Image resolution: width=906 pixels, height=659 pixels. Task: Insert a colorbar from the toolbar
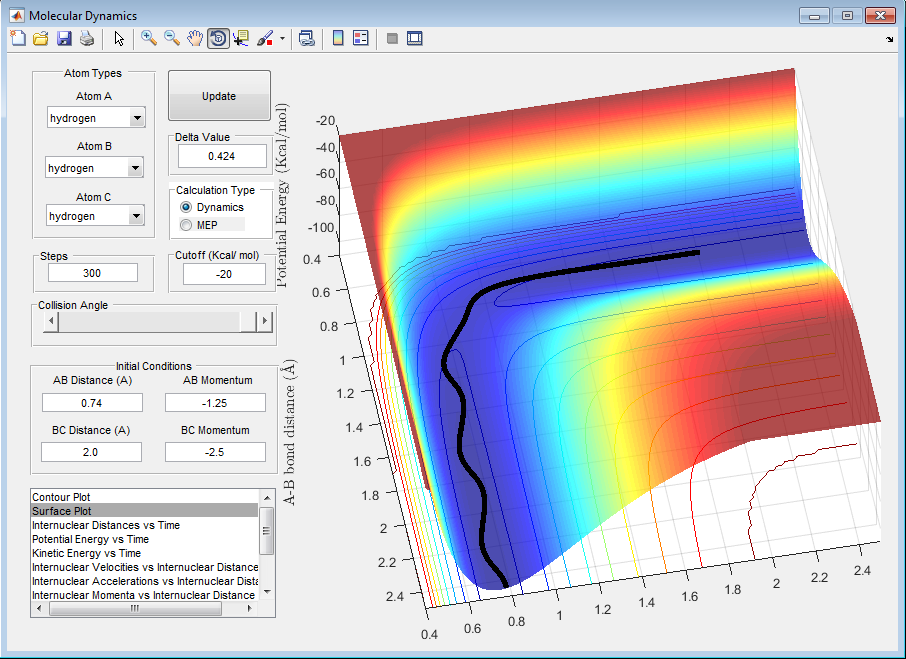tap(338, 39)
